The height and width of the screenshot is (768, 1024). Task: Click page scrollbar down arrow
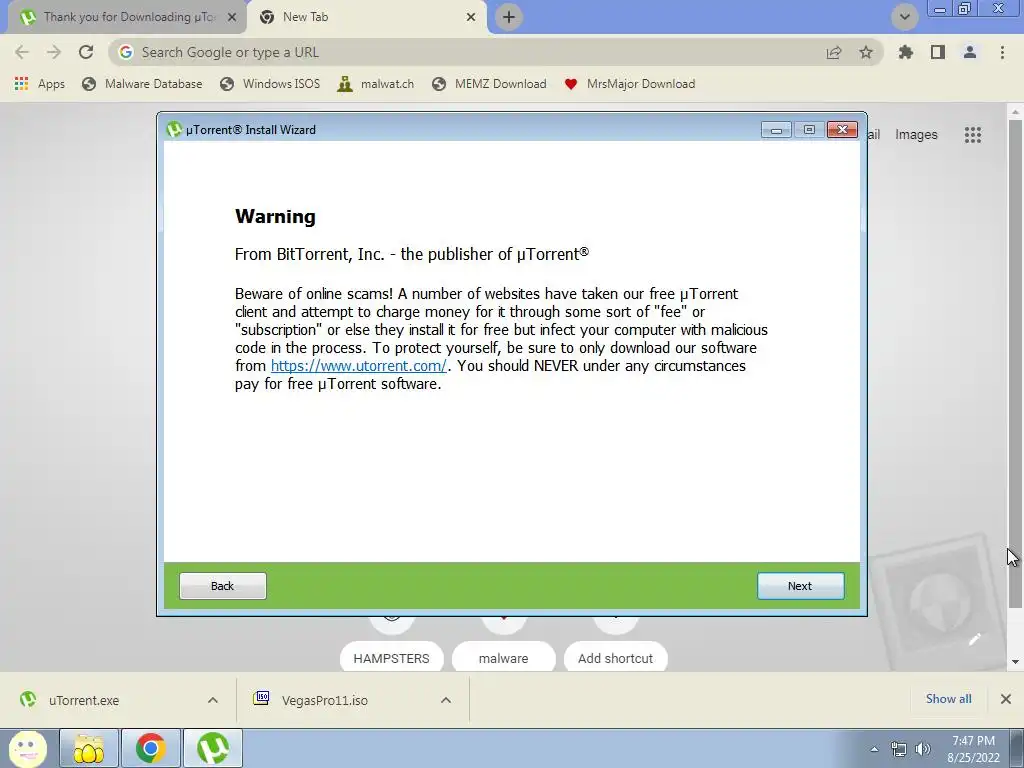tap(1016, 662)
